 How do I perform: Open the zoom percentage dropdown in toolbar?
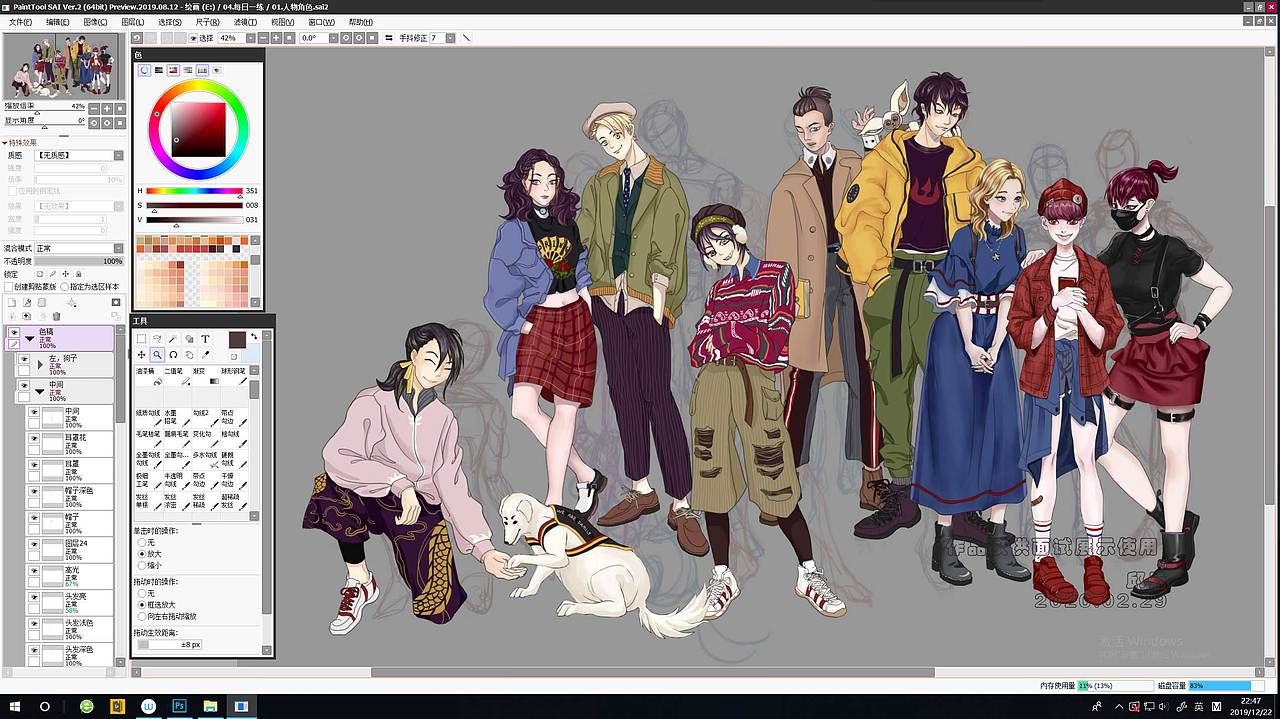pos(251,38)
